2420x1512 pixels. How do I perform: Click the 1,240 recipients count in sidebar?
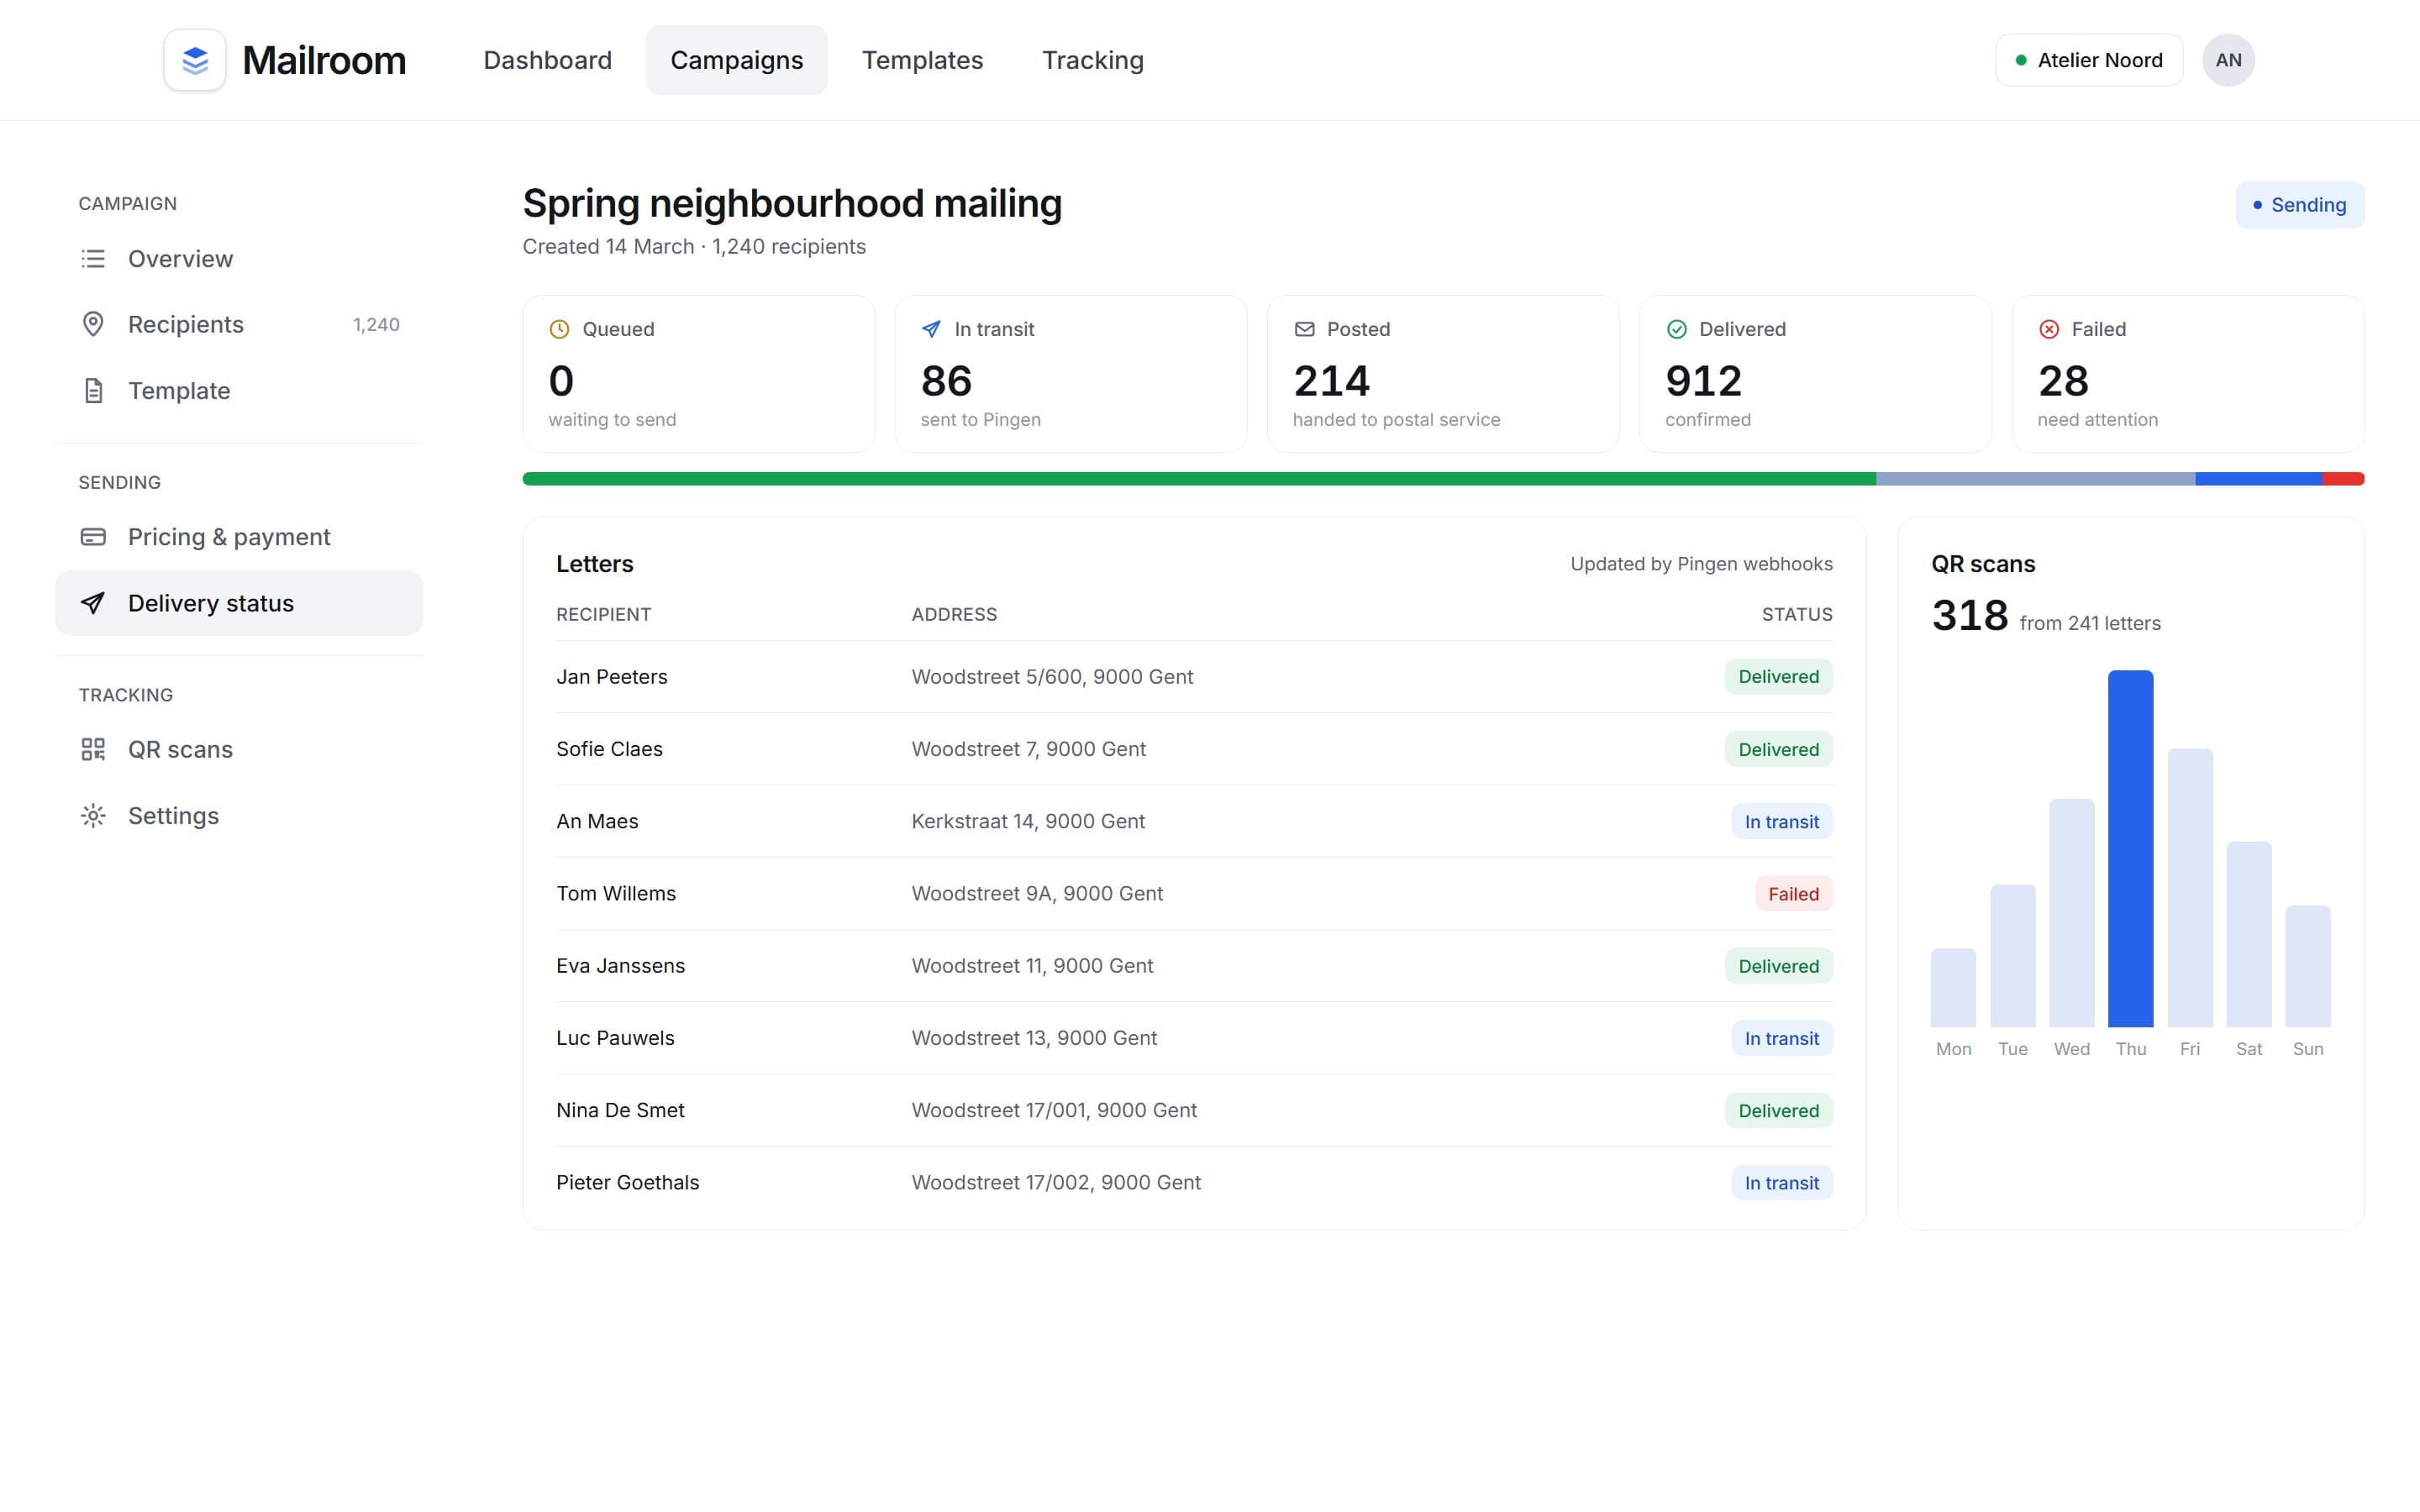[376, 325]
